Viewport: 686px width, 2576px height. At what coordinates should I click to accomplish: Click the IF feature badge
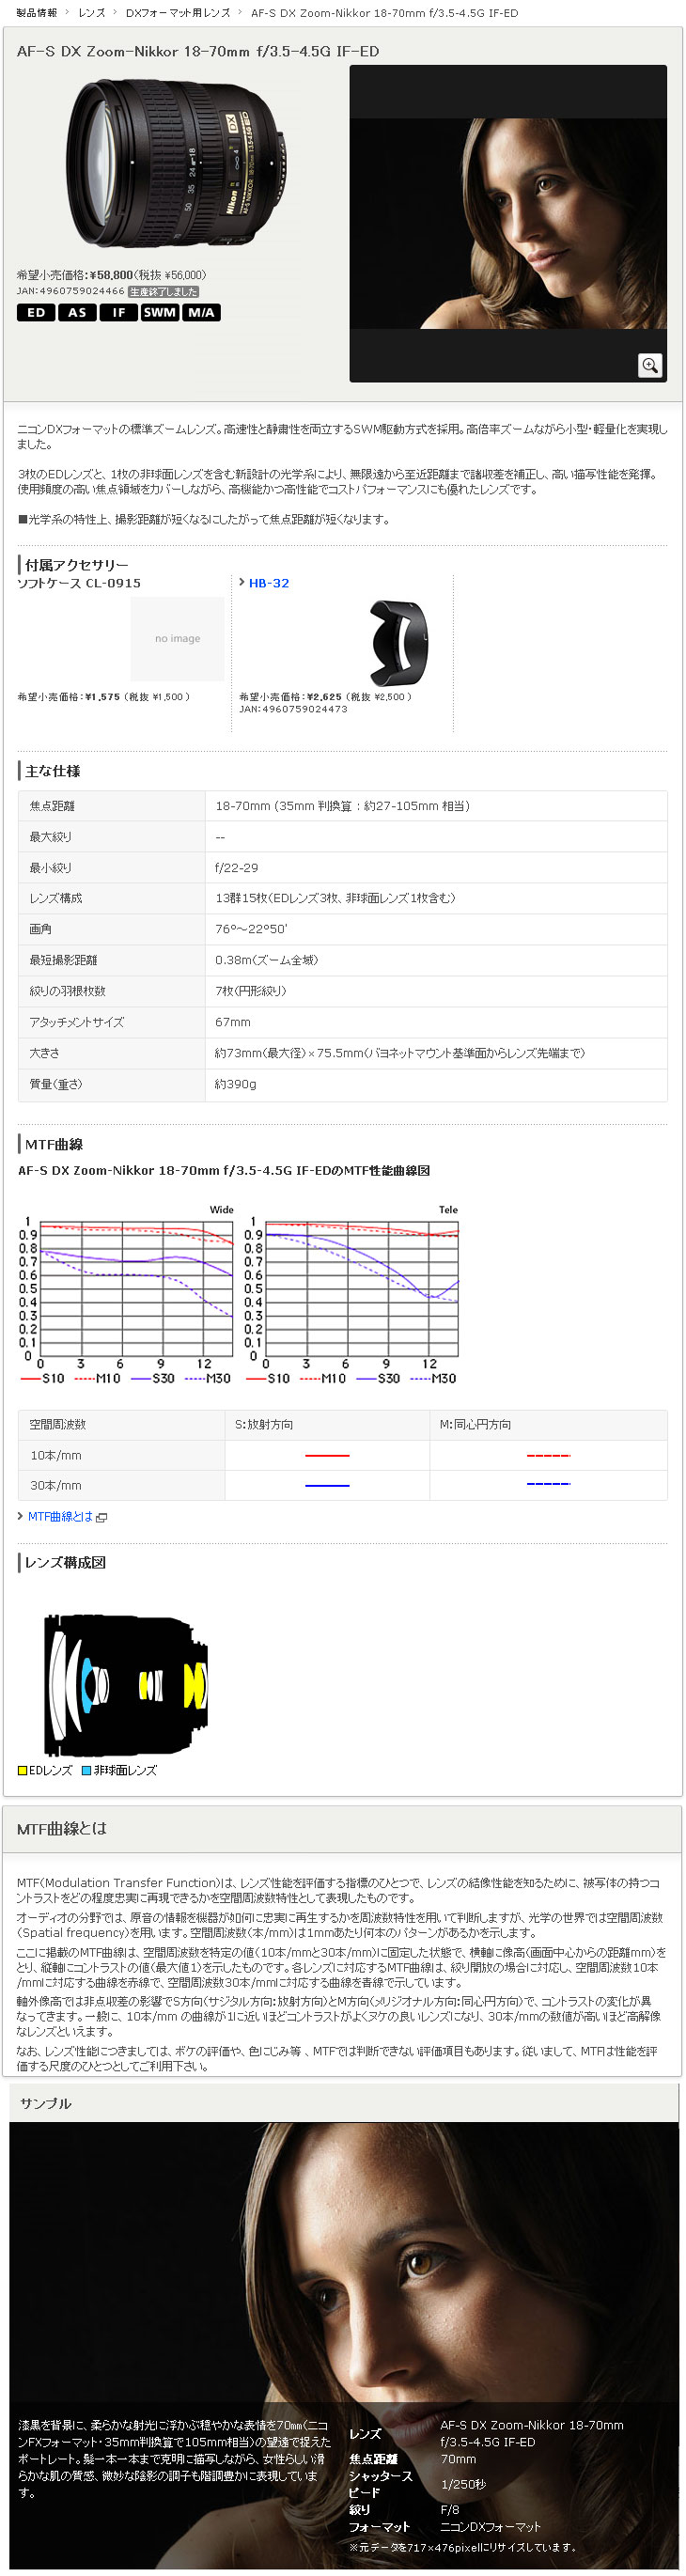[x=118, y=313]
